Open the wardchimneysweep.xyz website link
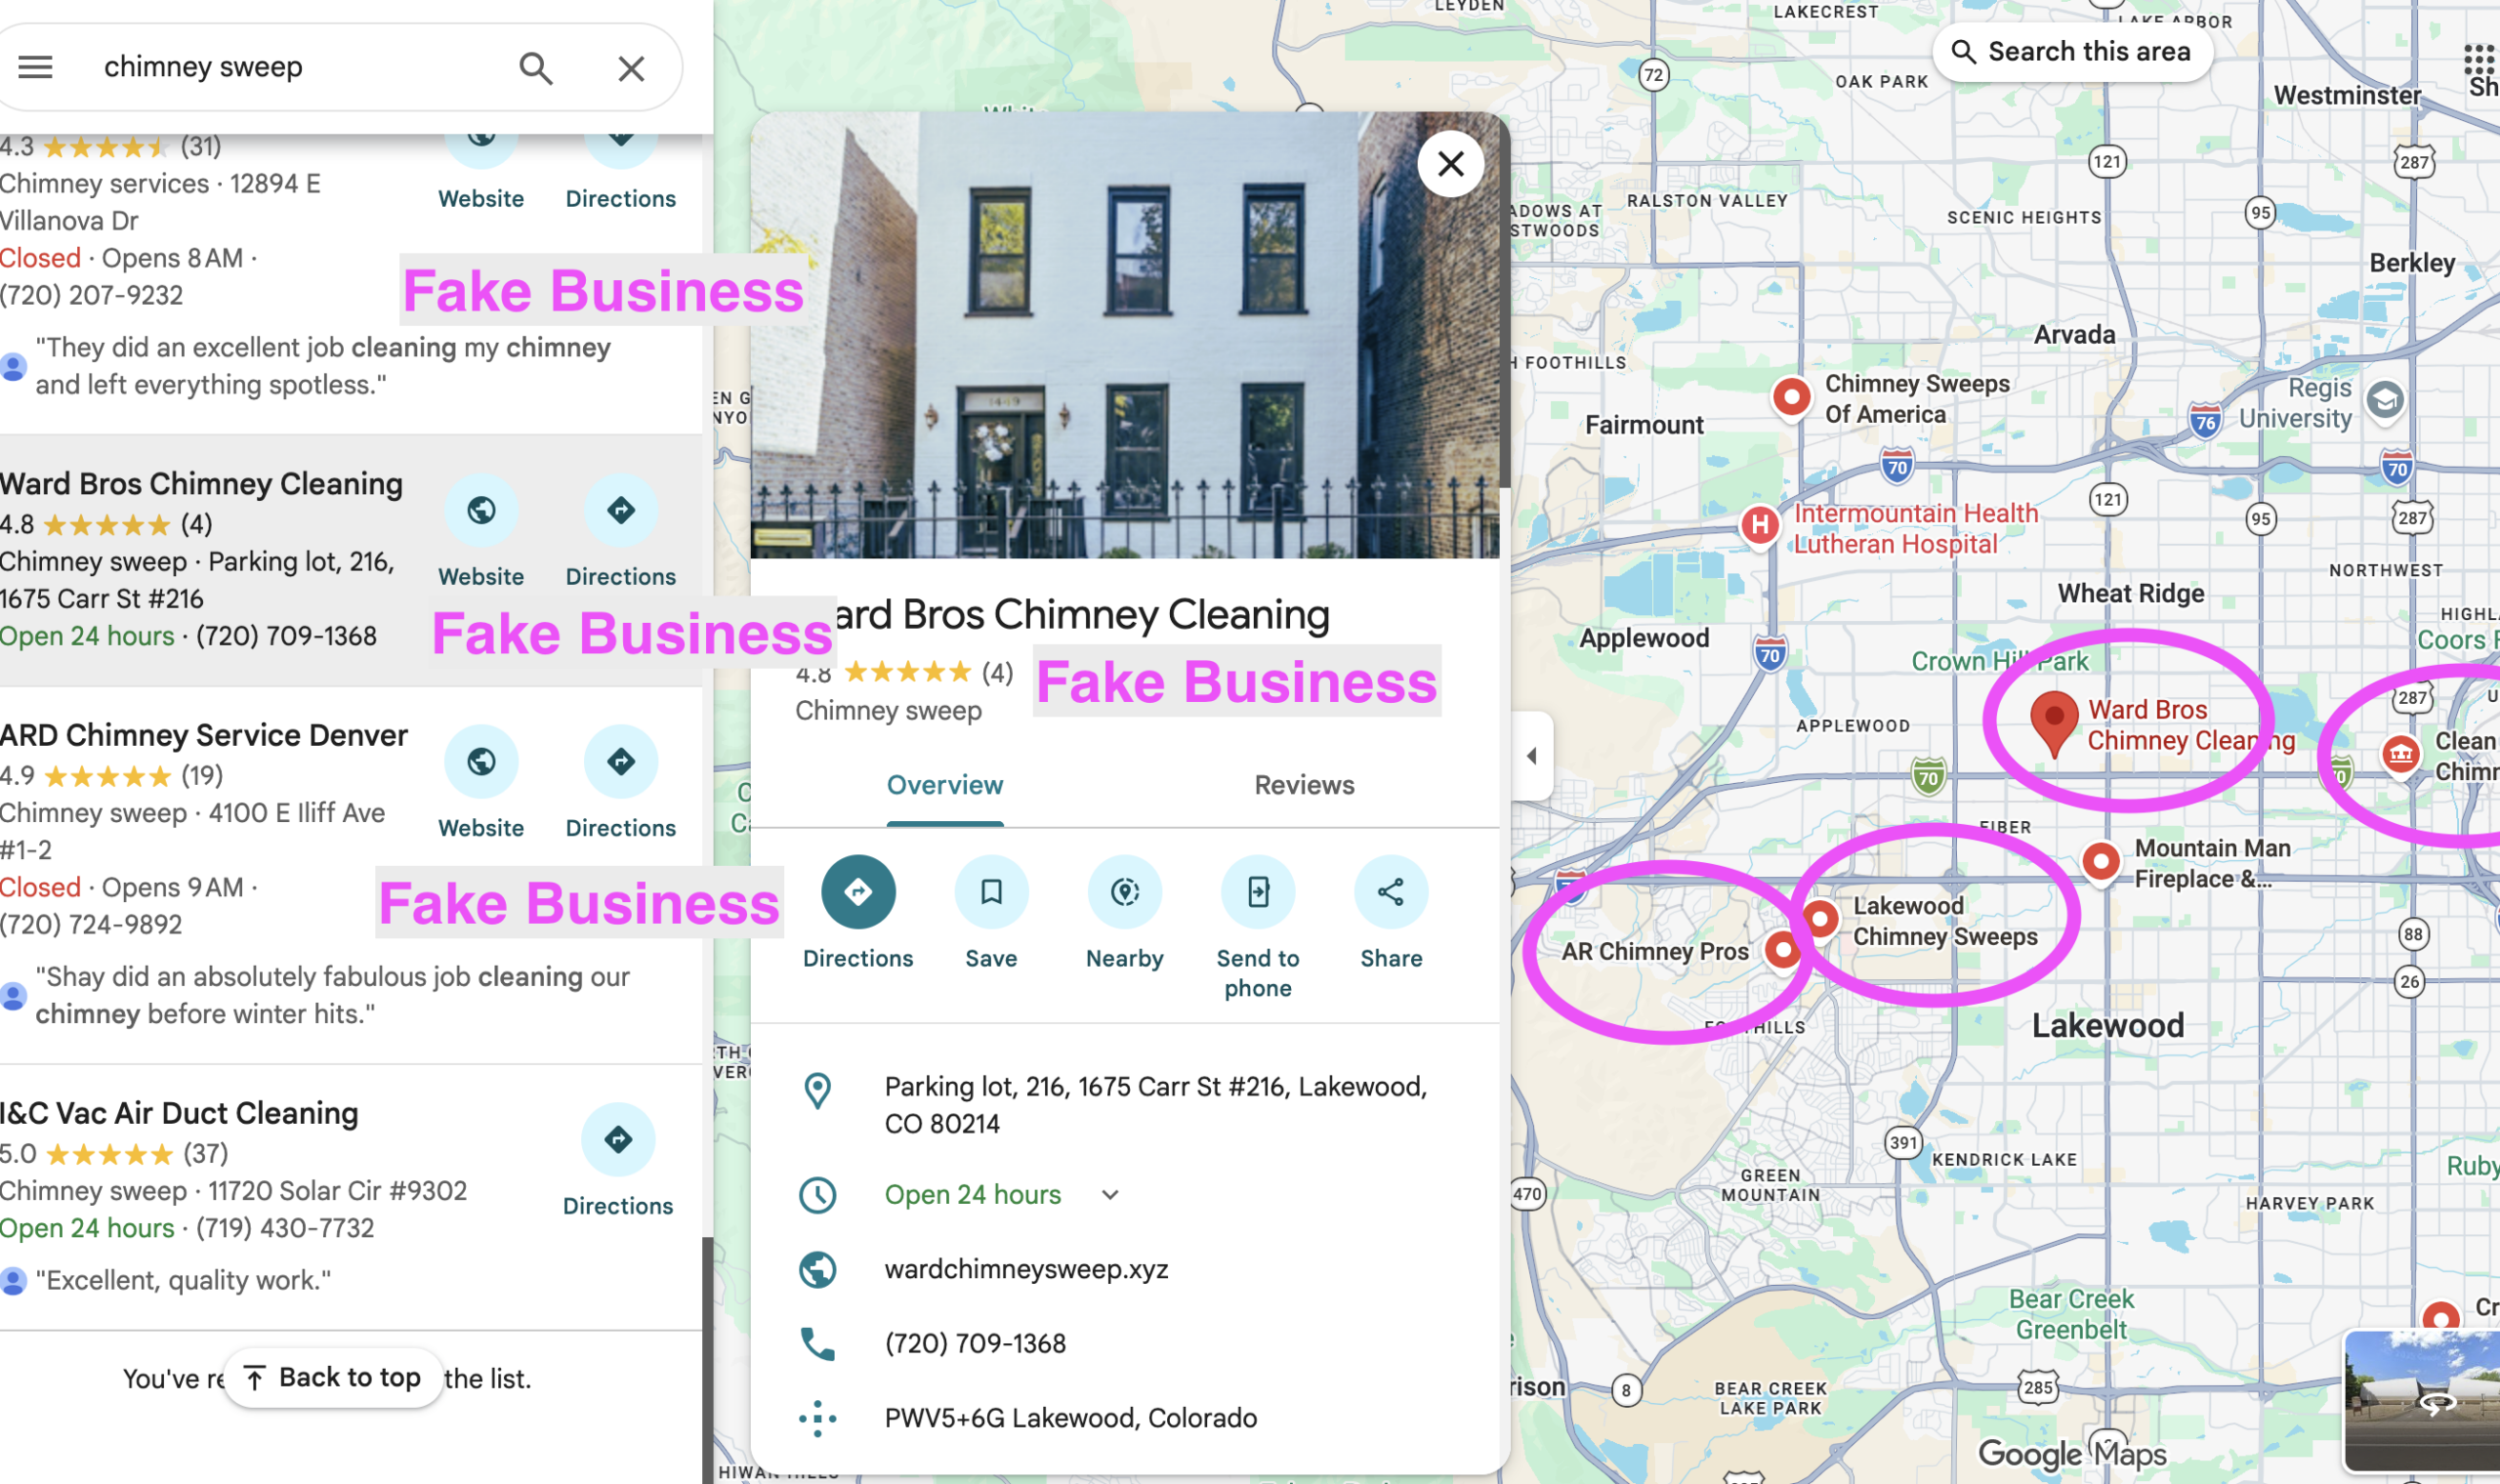 point(1026,1267)
